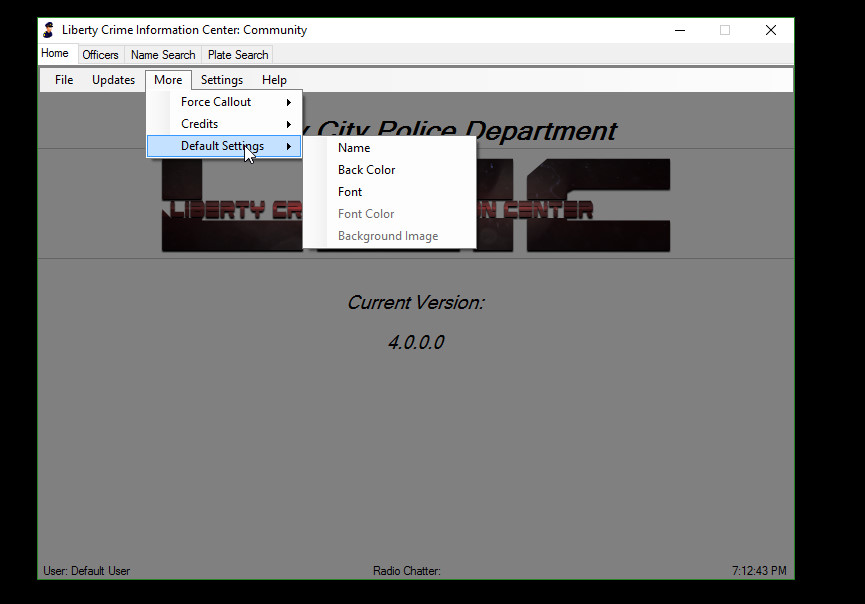The width and height of the screenshot is (865, 604).
Task: Minimize the application window
Action: [x=679, y=30]
